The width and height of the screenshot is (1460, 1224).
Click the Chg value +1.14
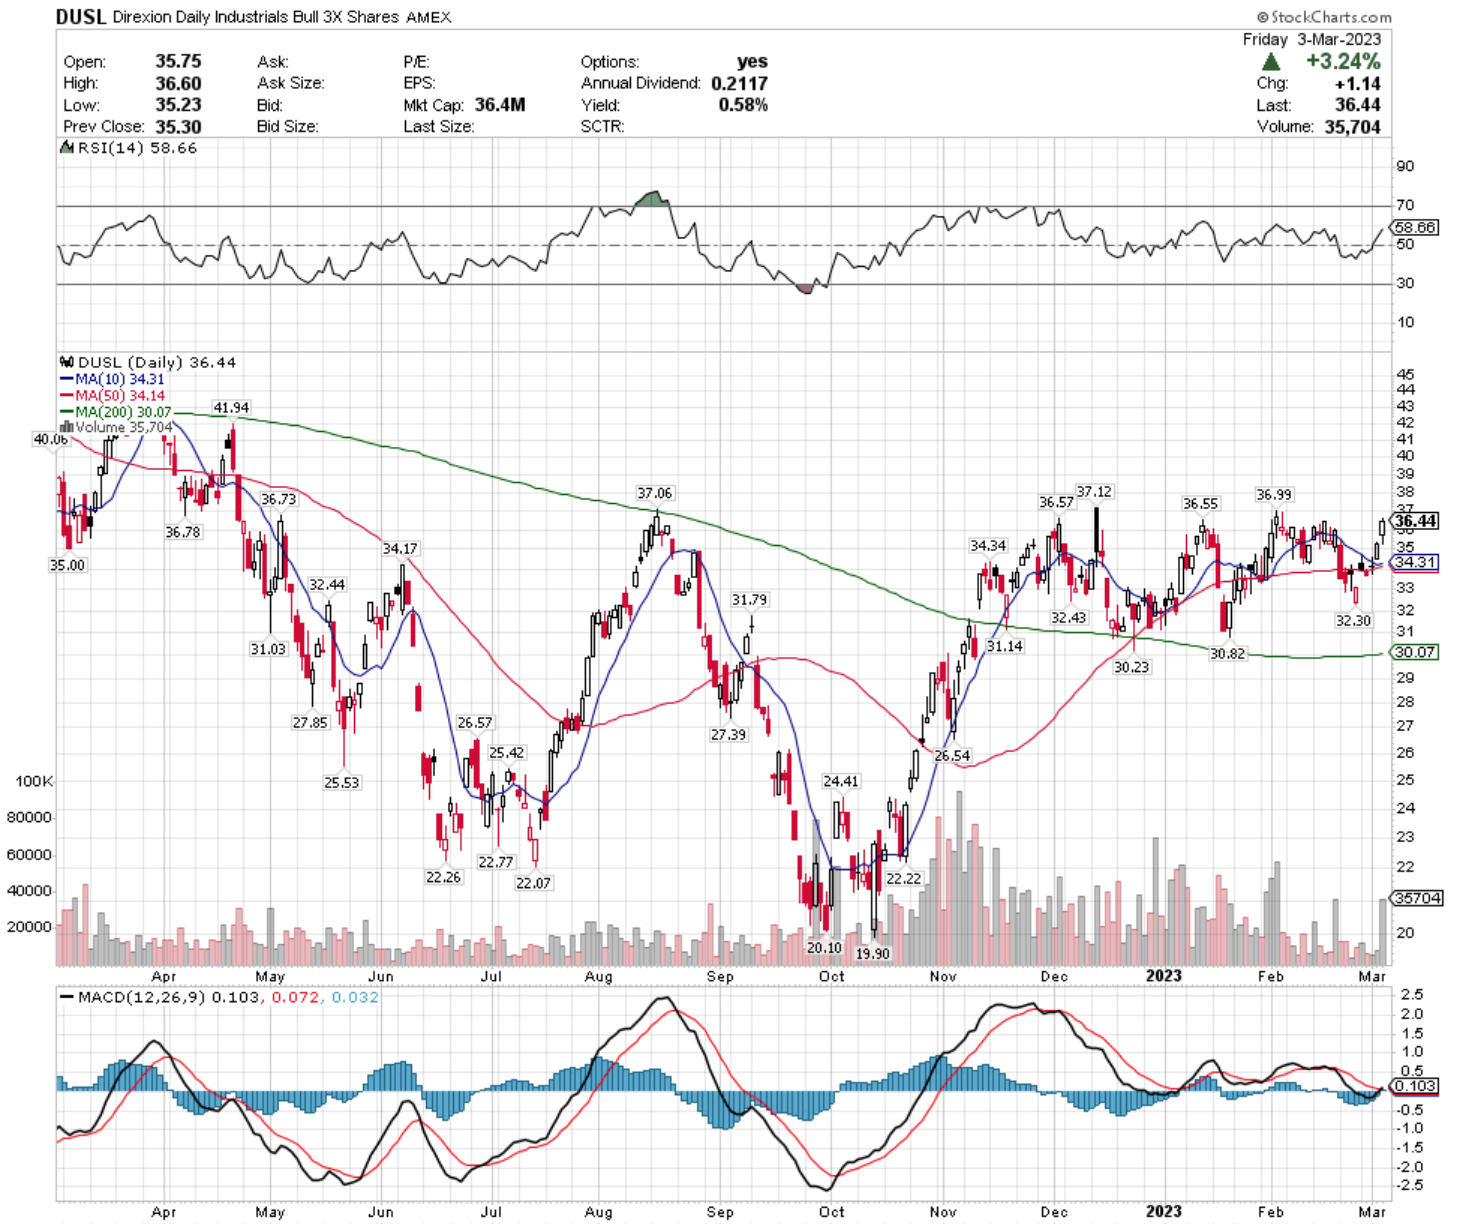pyautogui.click(x=1358, y=84)
